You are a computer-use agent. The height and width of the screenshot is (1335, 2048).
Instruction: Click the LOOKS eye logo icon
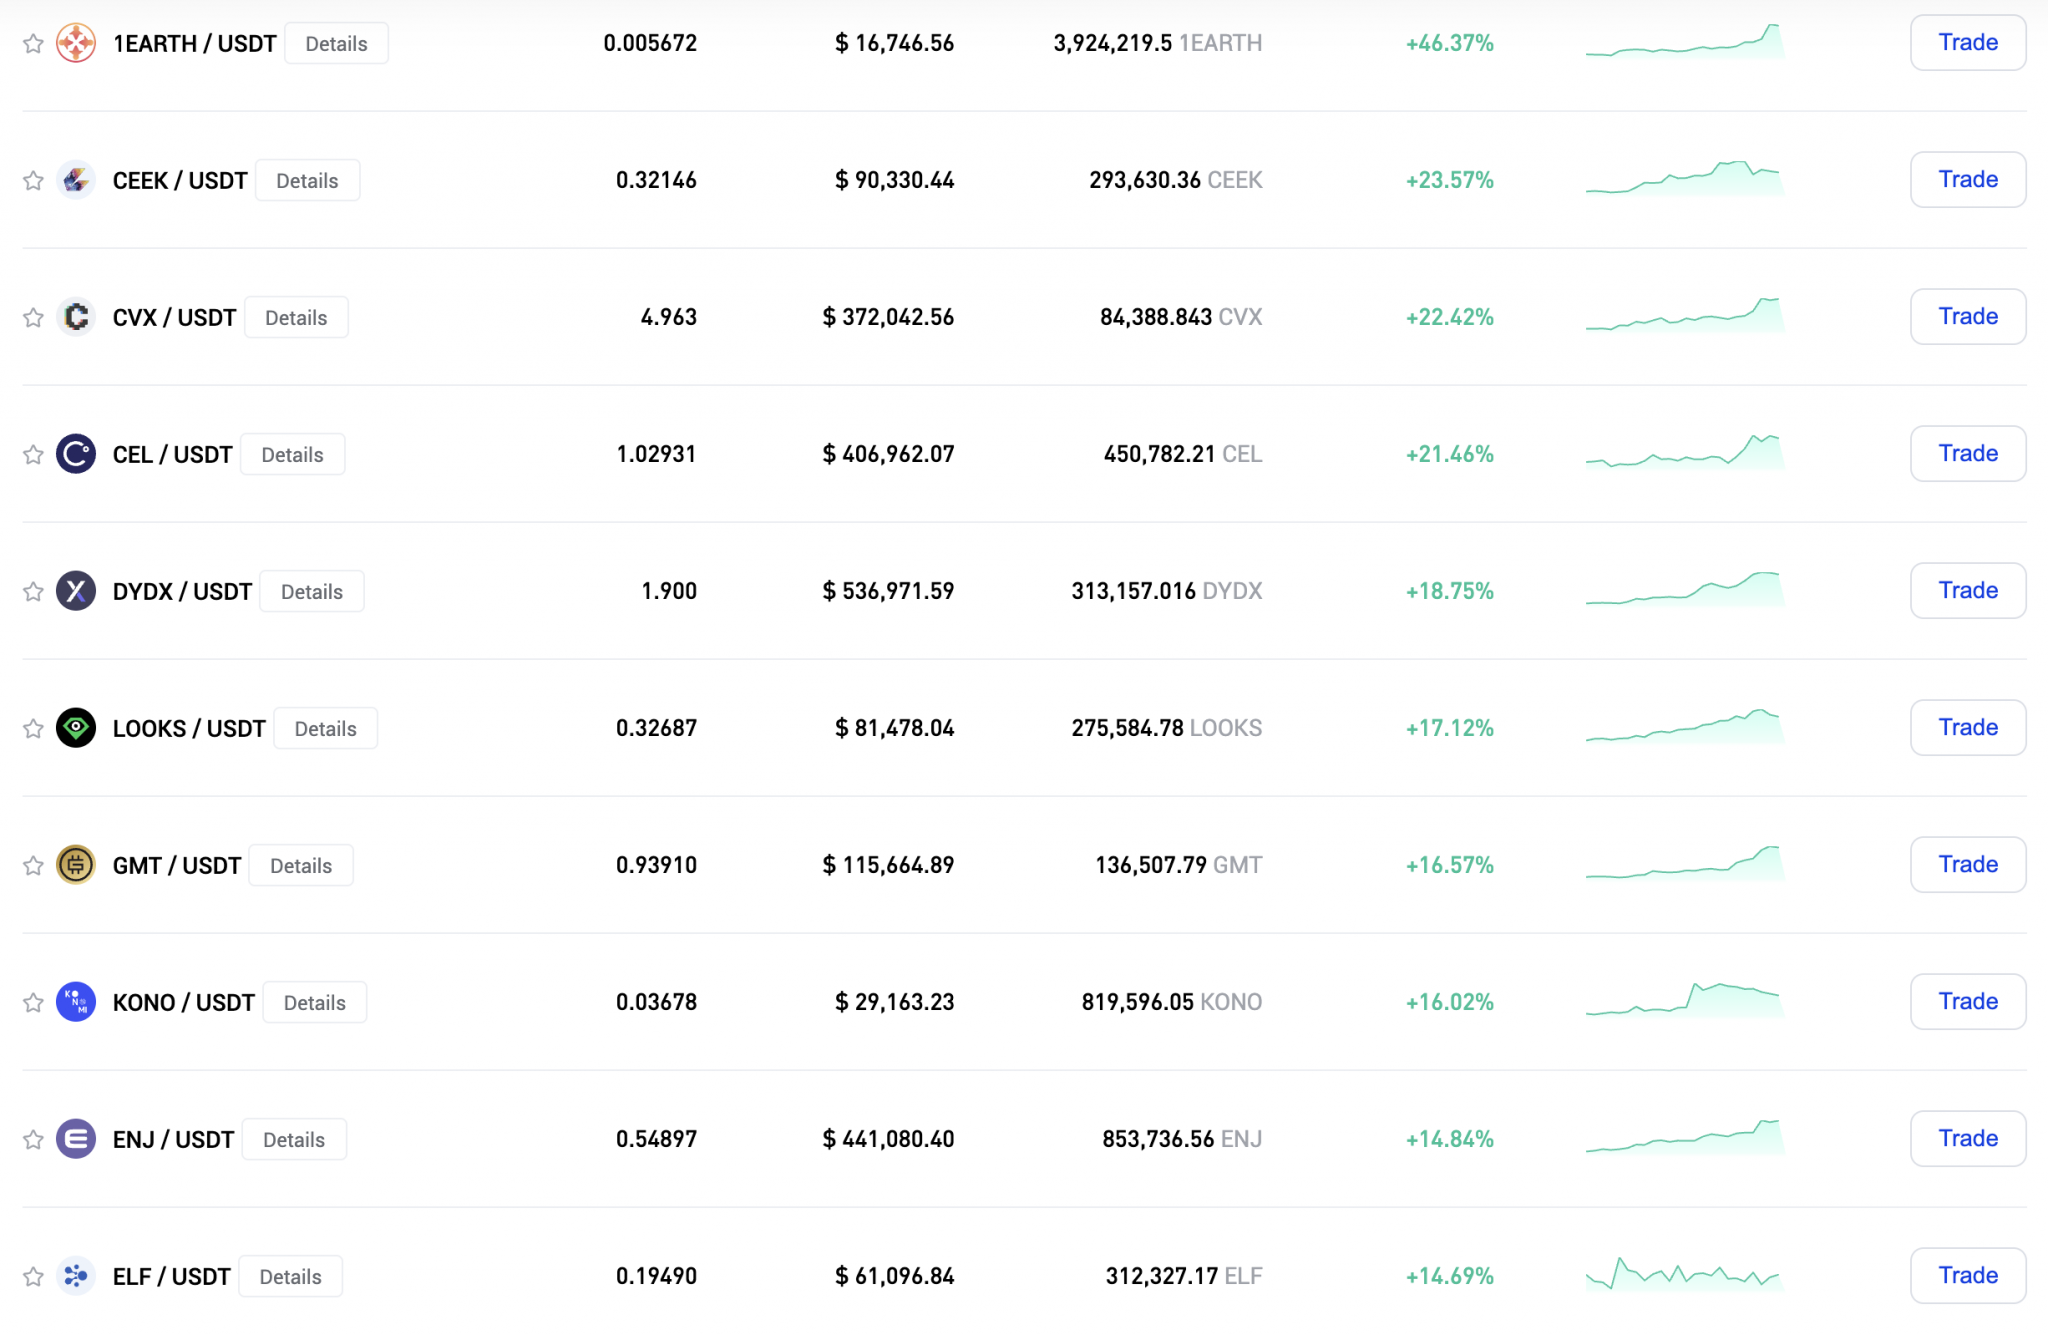[76, 728]
